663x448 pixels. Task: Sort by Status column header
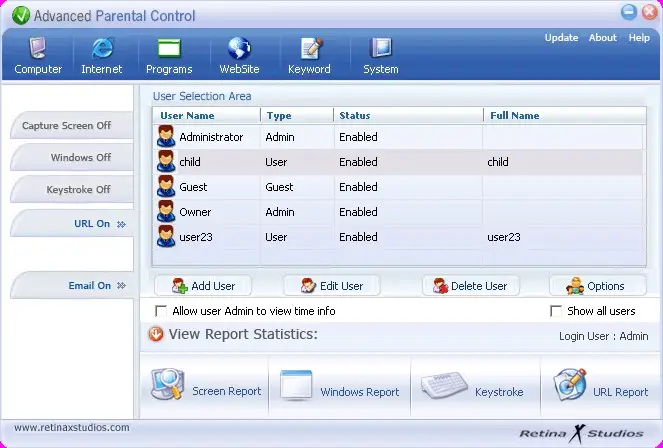[x=408, y=115]
